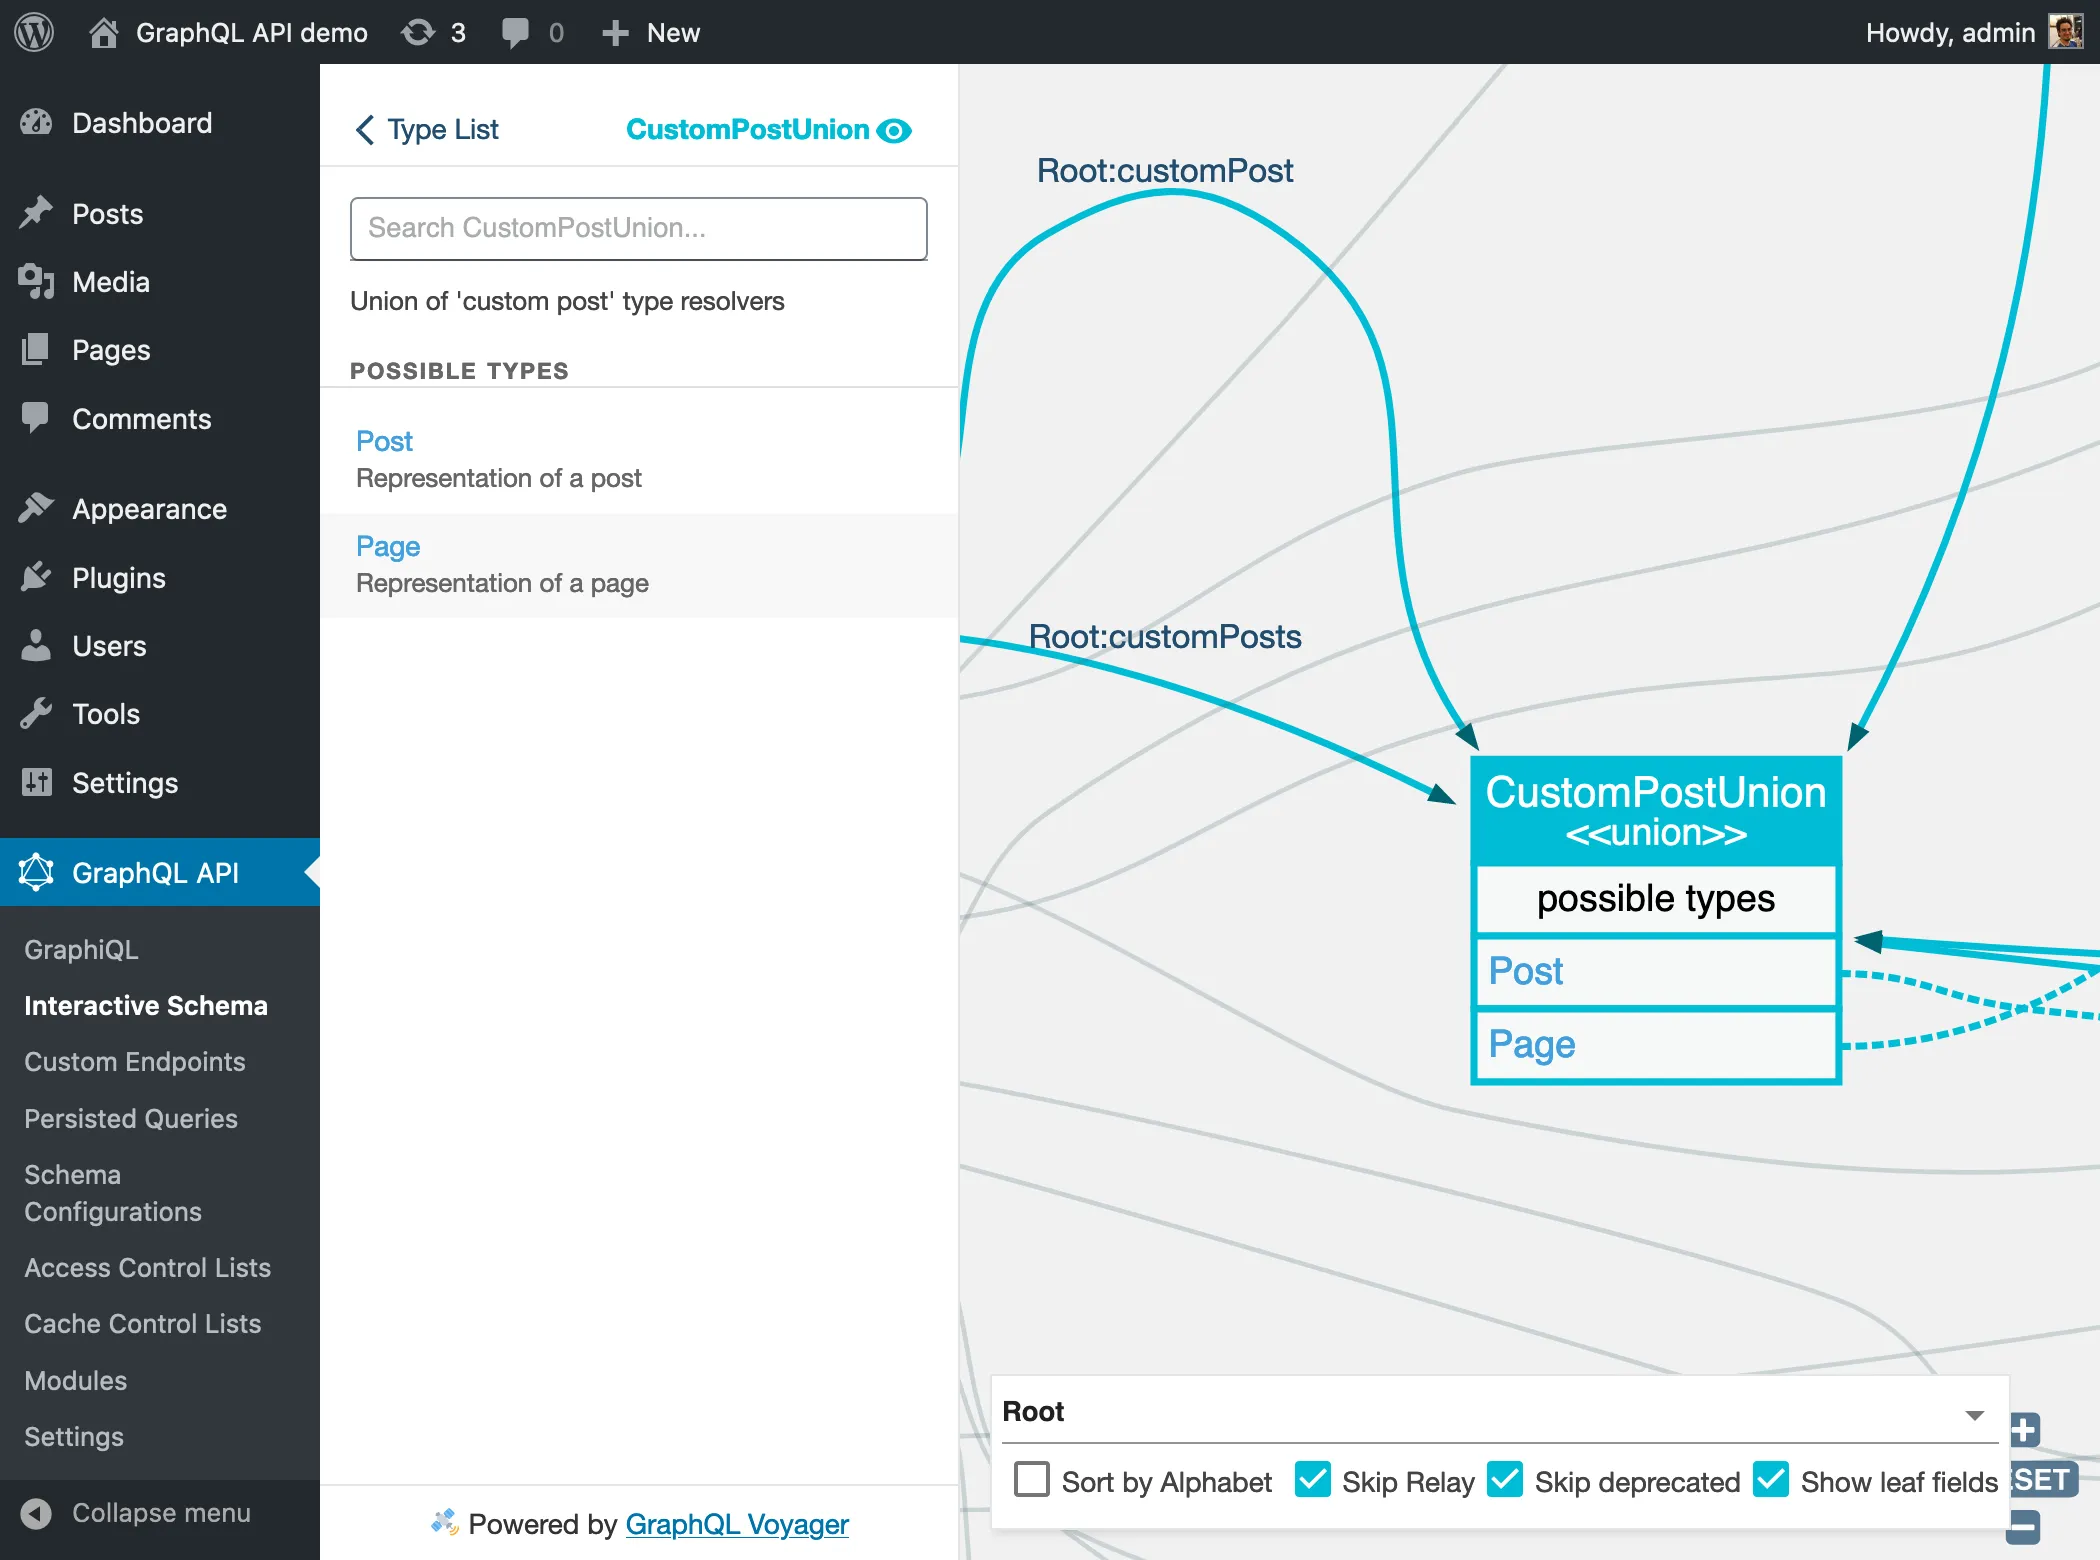2100x1560 pixels.
Task: Open the Post type link in panel
Action: point(384,441)
